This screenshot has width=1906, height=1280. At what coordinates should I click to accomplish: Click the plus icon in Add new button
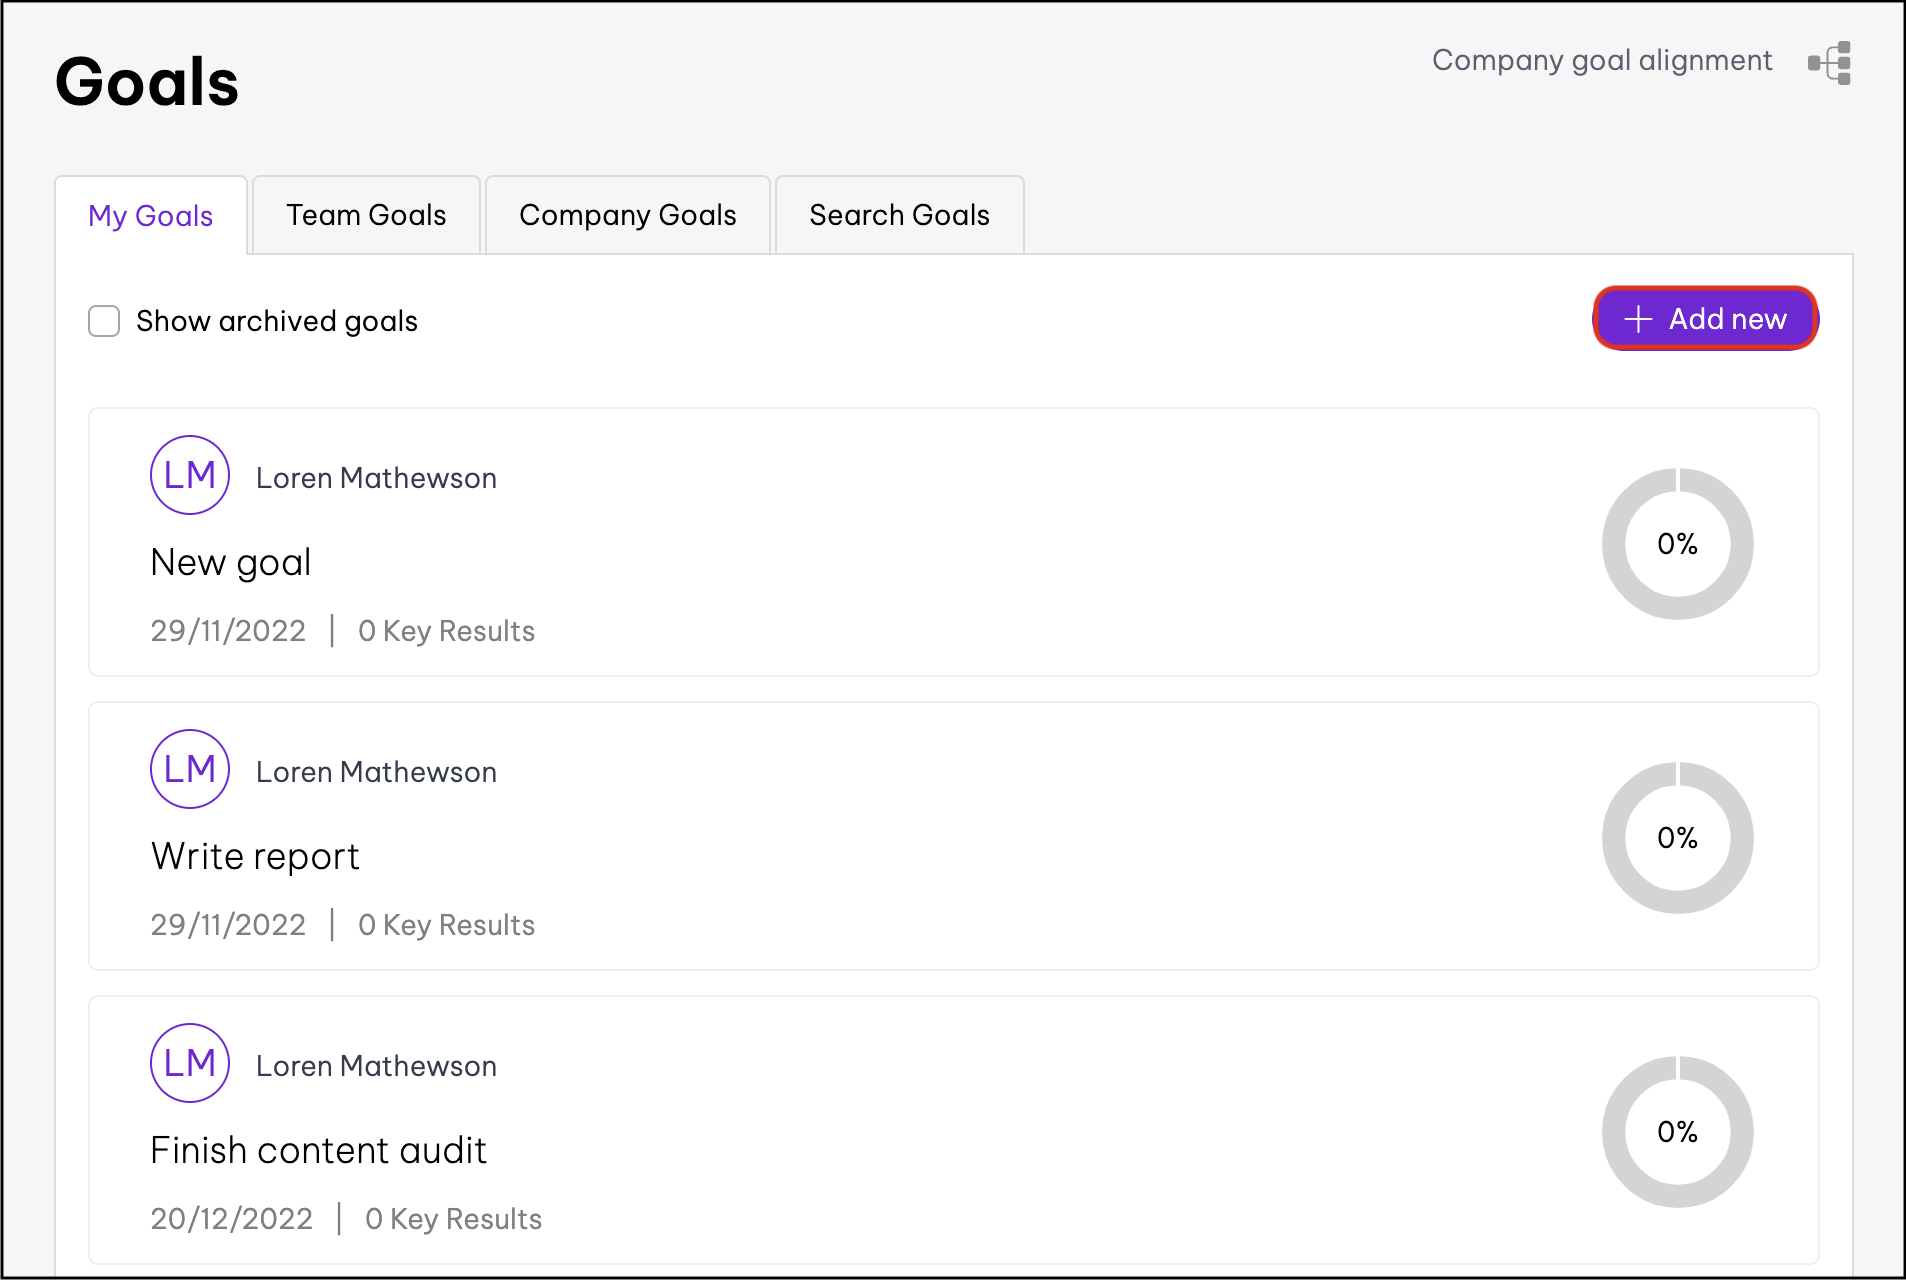1638,319
